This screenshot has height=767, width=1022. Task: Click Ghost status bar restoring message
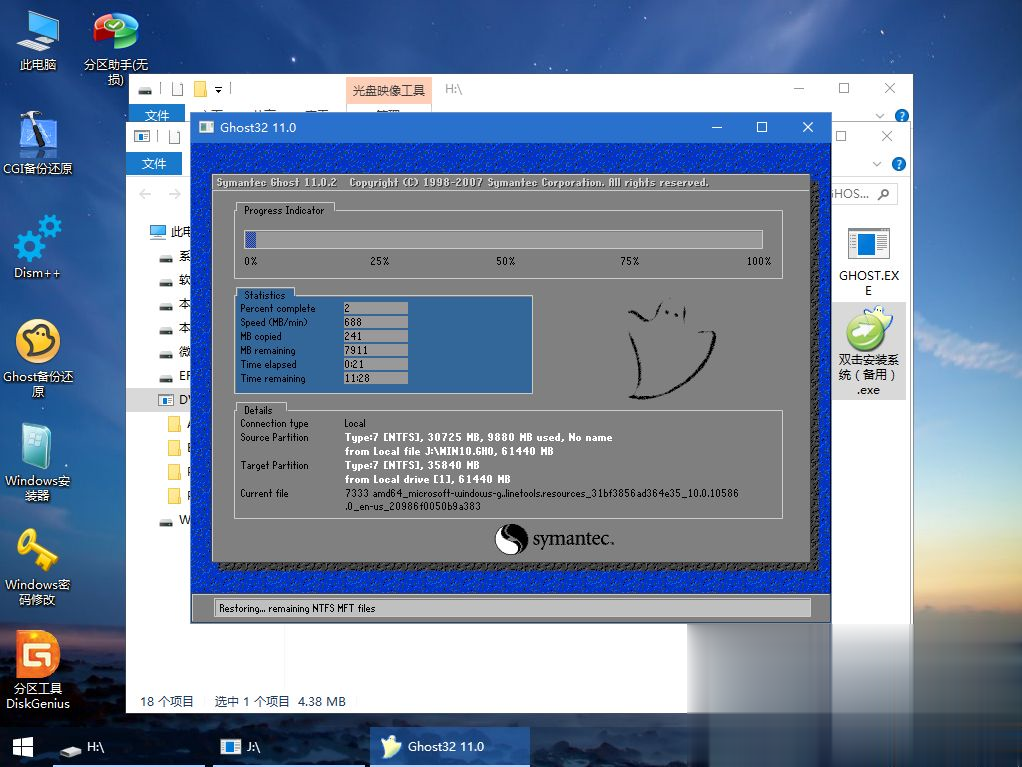tap(297, 608)
